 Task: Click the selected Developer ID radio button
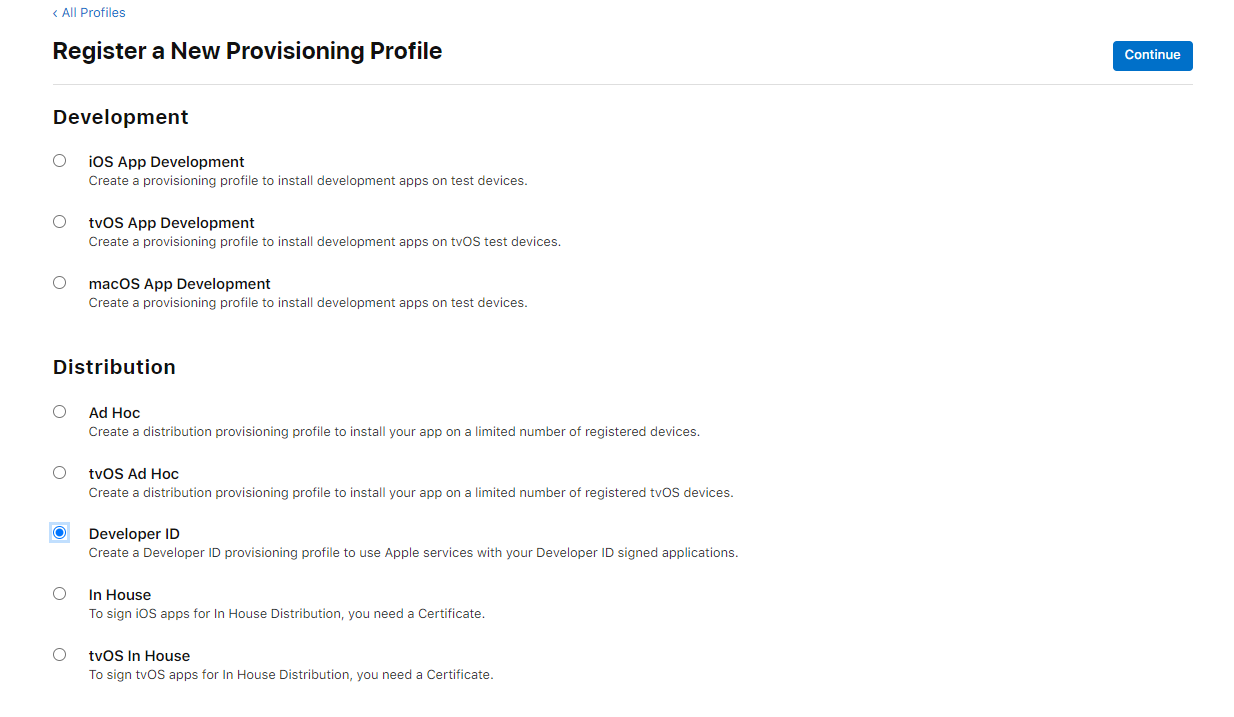point(60,533)
